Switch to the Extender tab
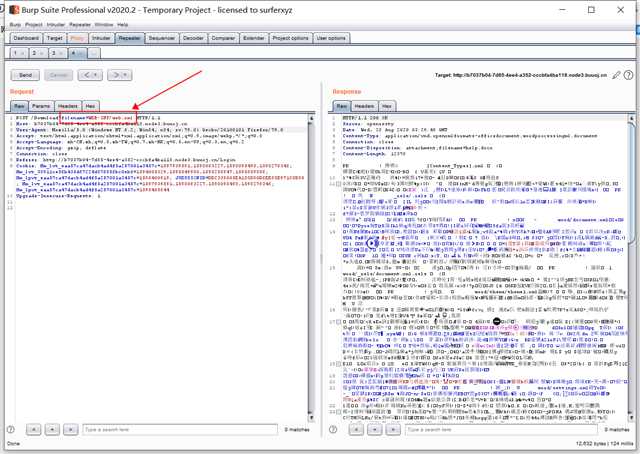 [x=253, y=38]
